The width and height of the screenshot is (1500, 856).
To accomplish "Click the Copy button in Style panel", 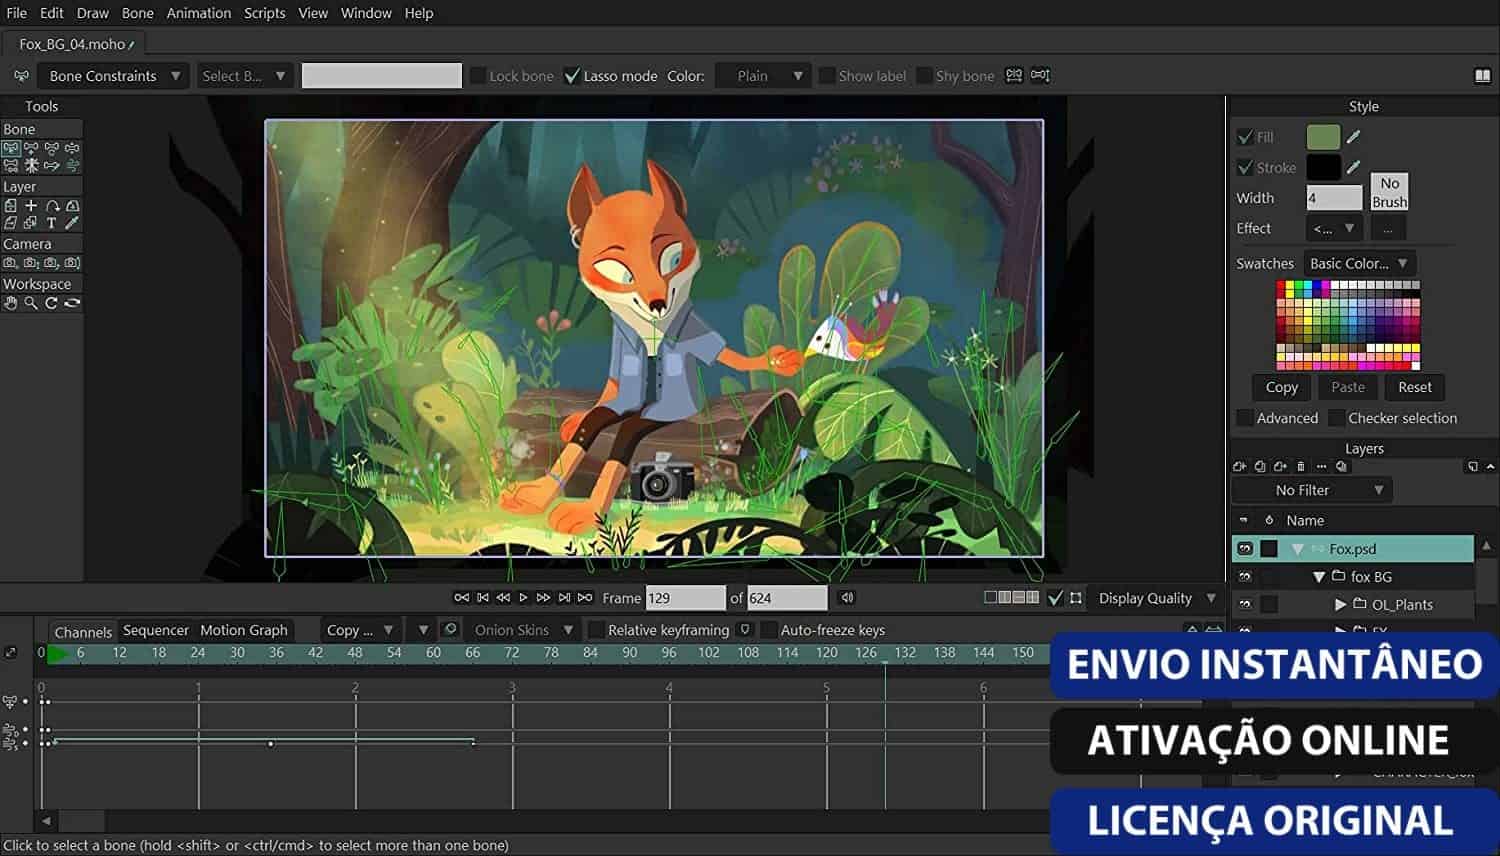I will click(1282, 387).
